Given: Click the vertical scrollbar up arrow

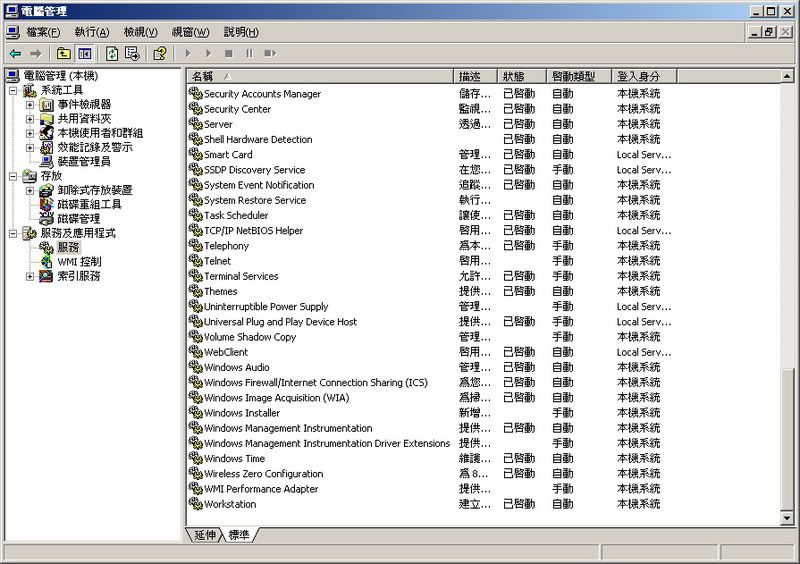Looking at the screenshot, I should pos(789,76).
